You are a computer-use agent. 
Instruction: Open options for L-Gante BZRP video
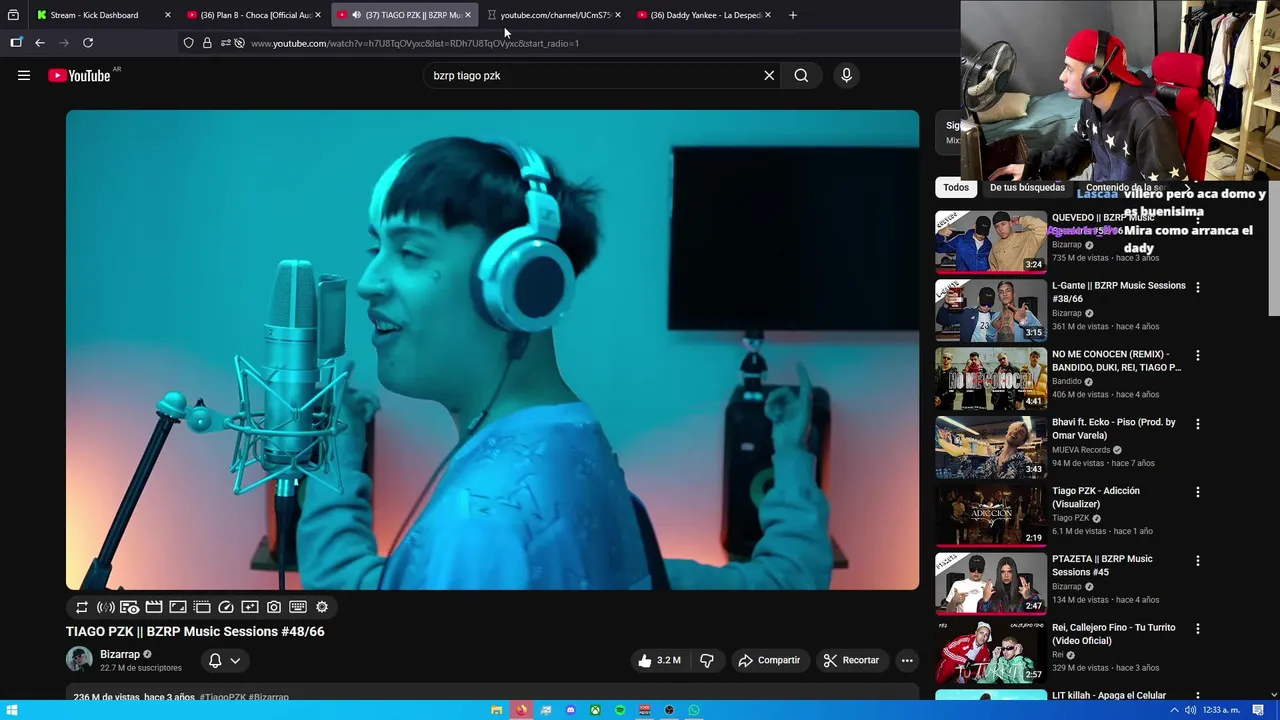pyautogui.click(x=1198, y=287)
